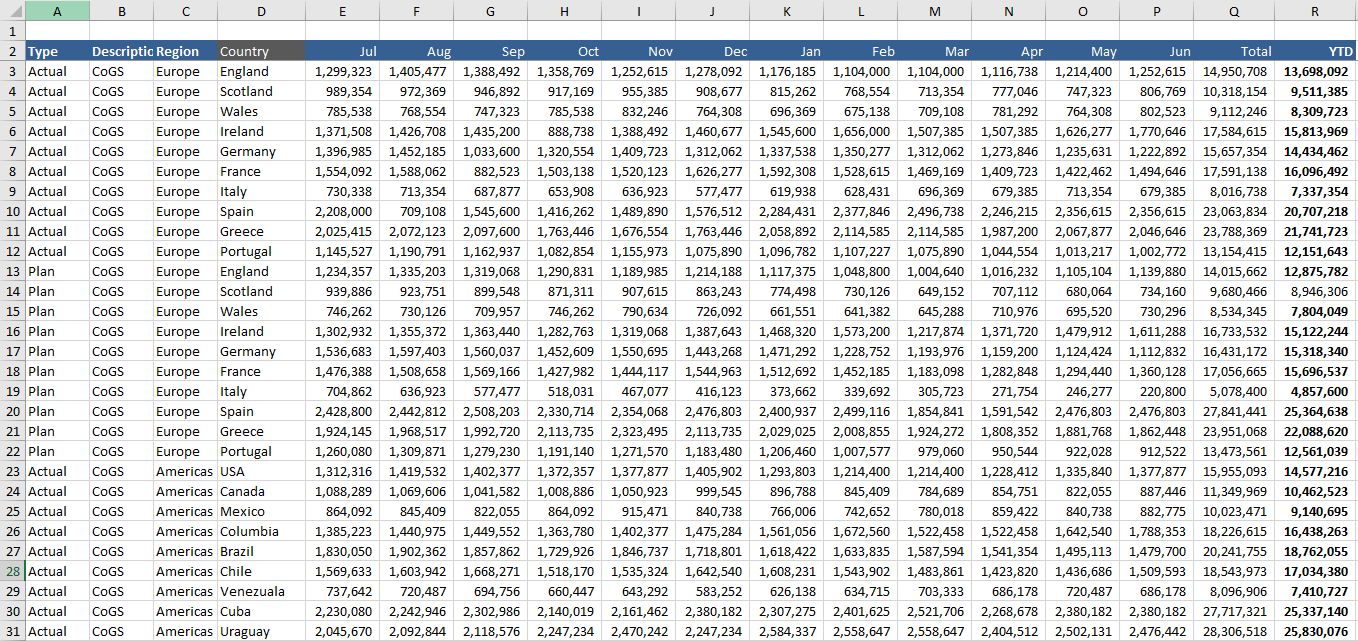
Task: Click Ireland Feb value 1,656,000
Action: (x=860, y=131)
